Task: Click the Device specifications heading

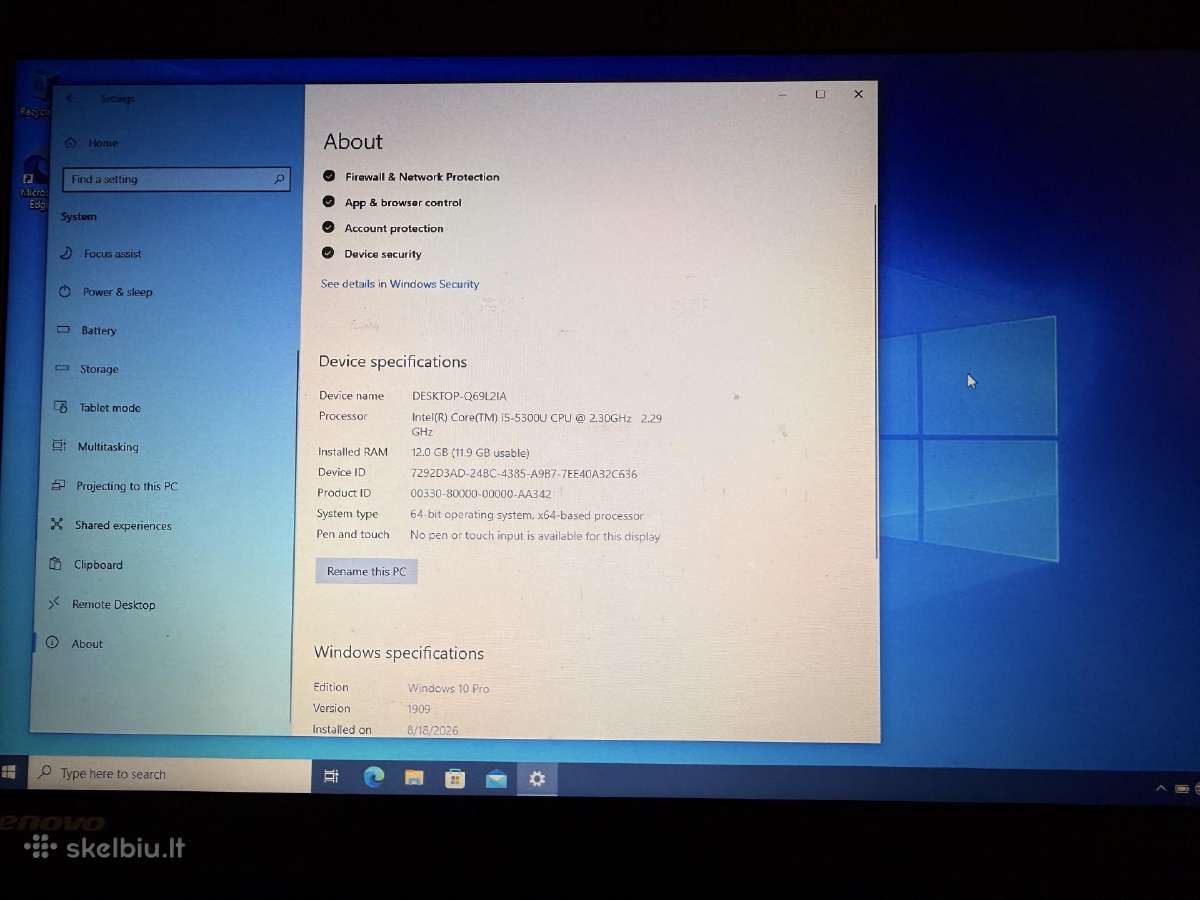Action: click(393, 362)
